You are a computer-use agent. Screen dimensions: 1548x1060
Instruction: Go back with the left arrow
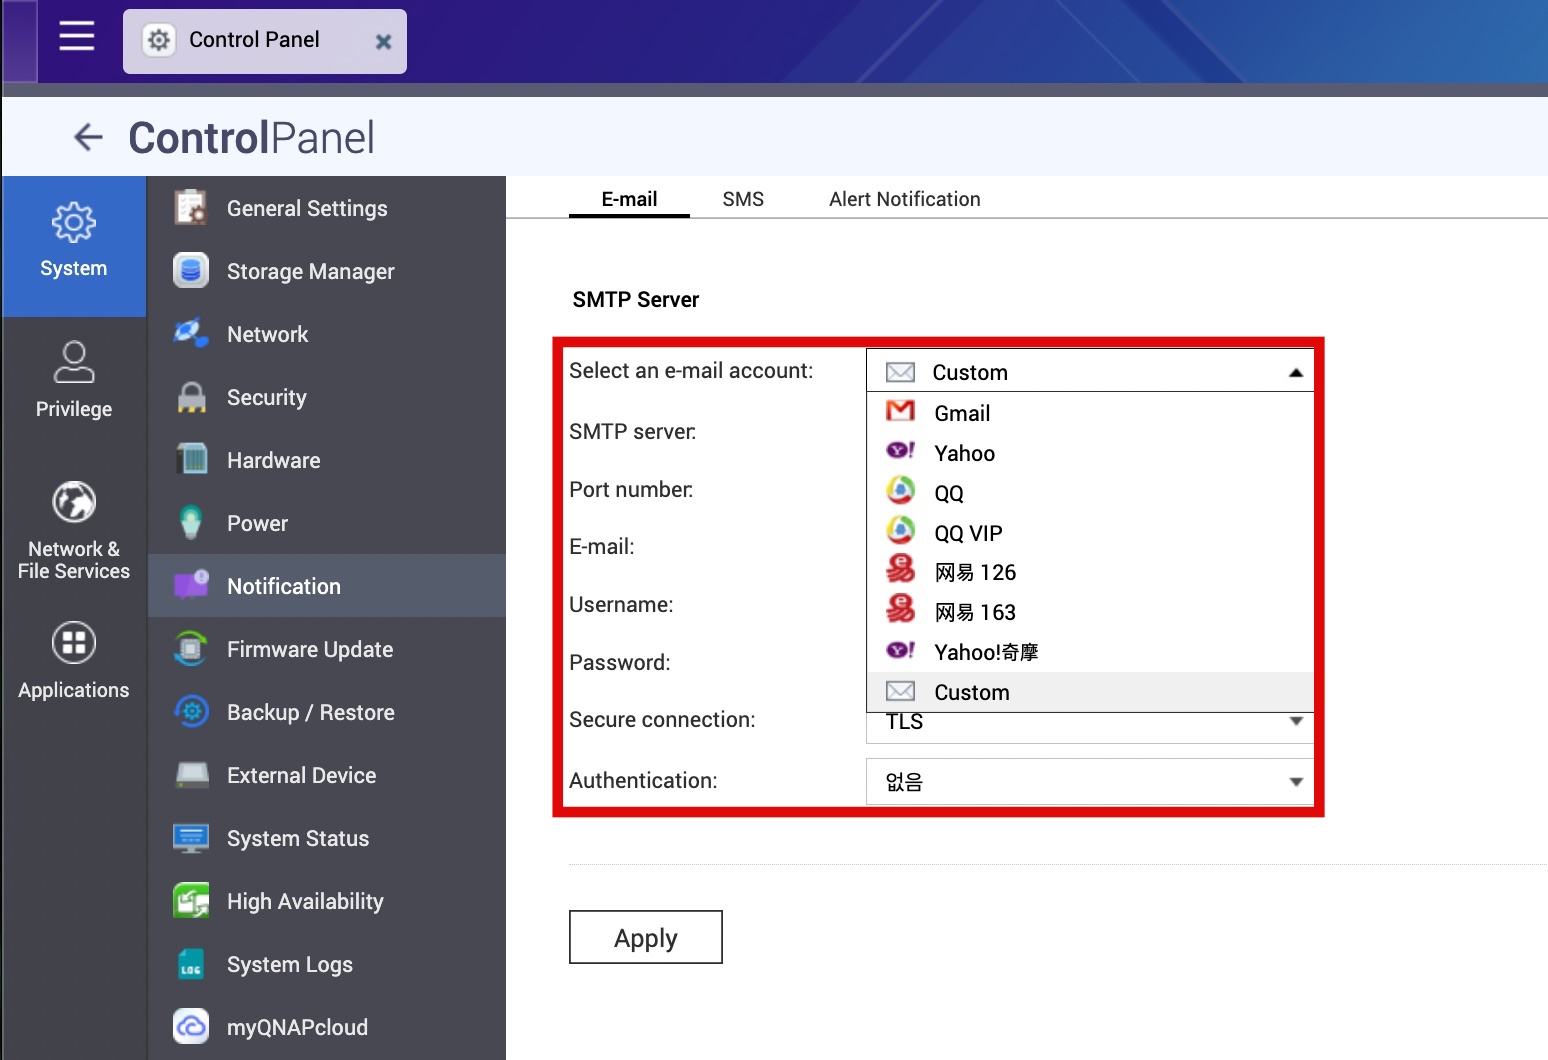(x=89, y=137)
